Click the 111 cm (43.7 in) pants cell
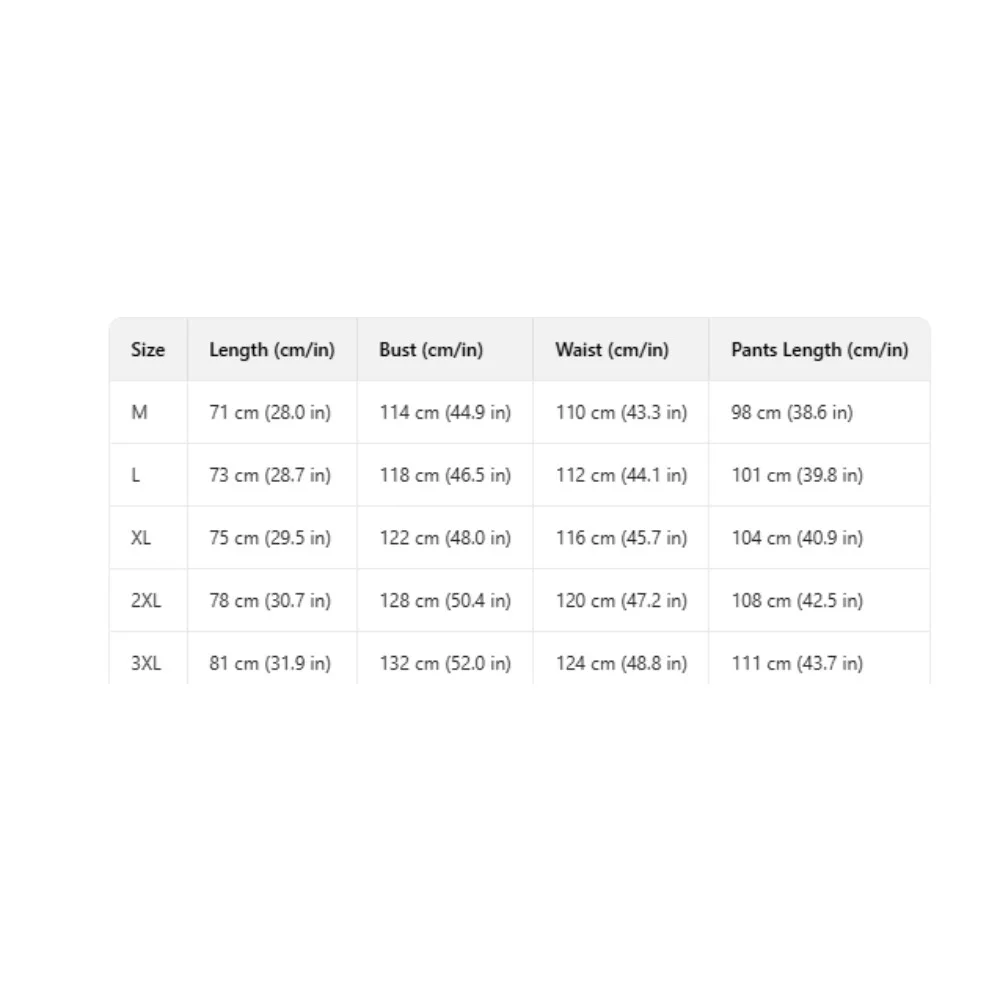1000x1000 pixels. pyautogui.click(x=797, y=663)
